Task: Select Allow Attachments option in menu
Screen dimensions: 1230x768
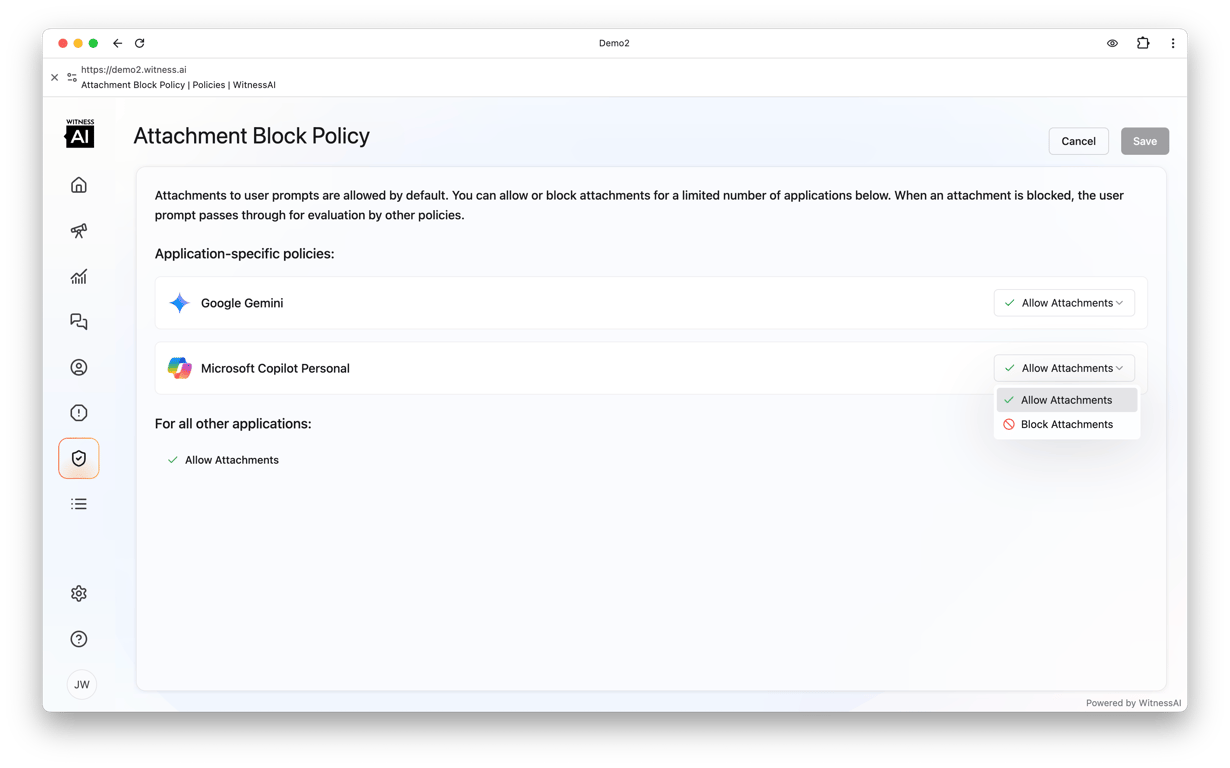Action: point(1067,400)
